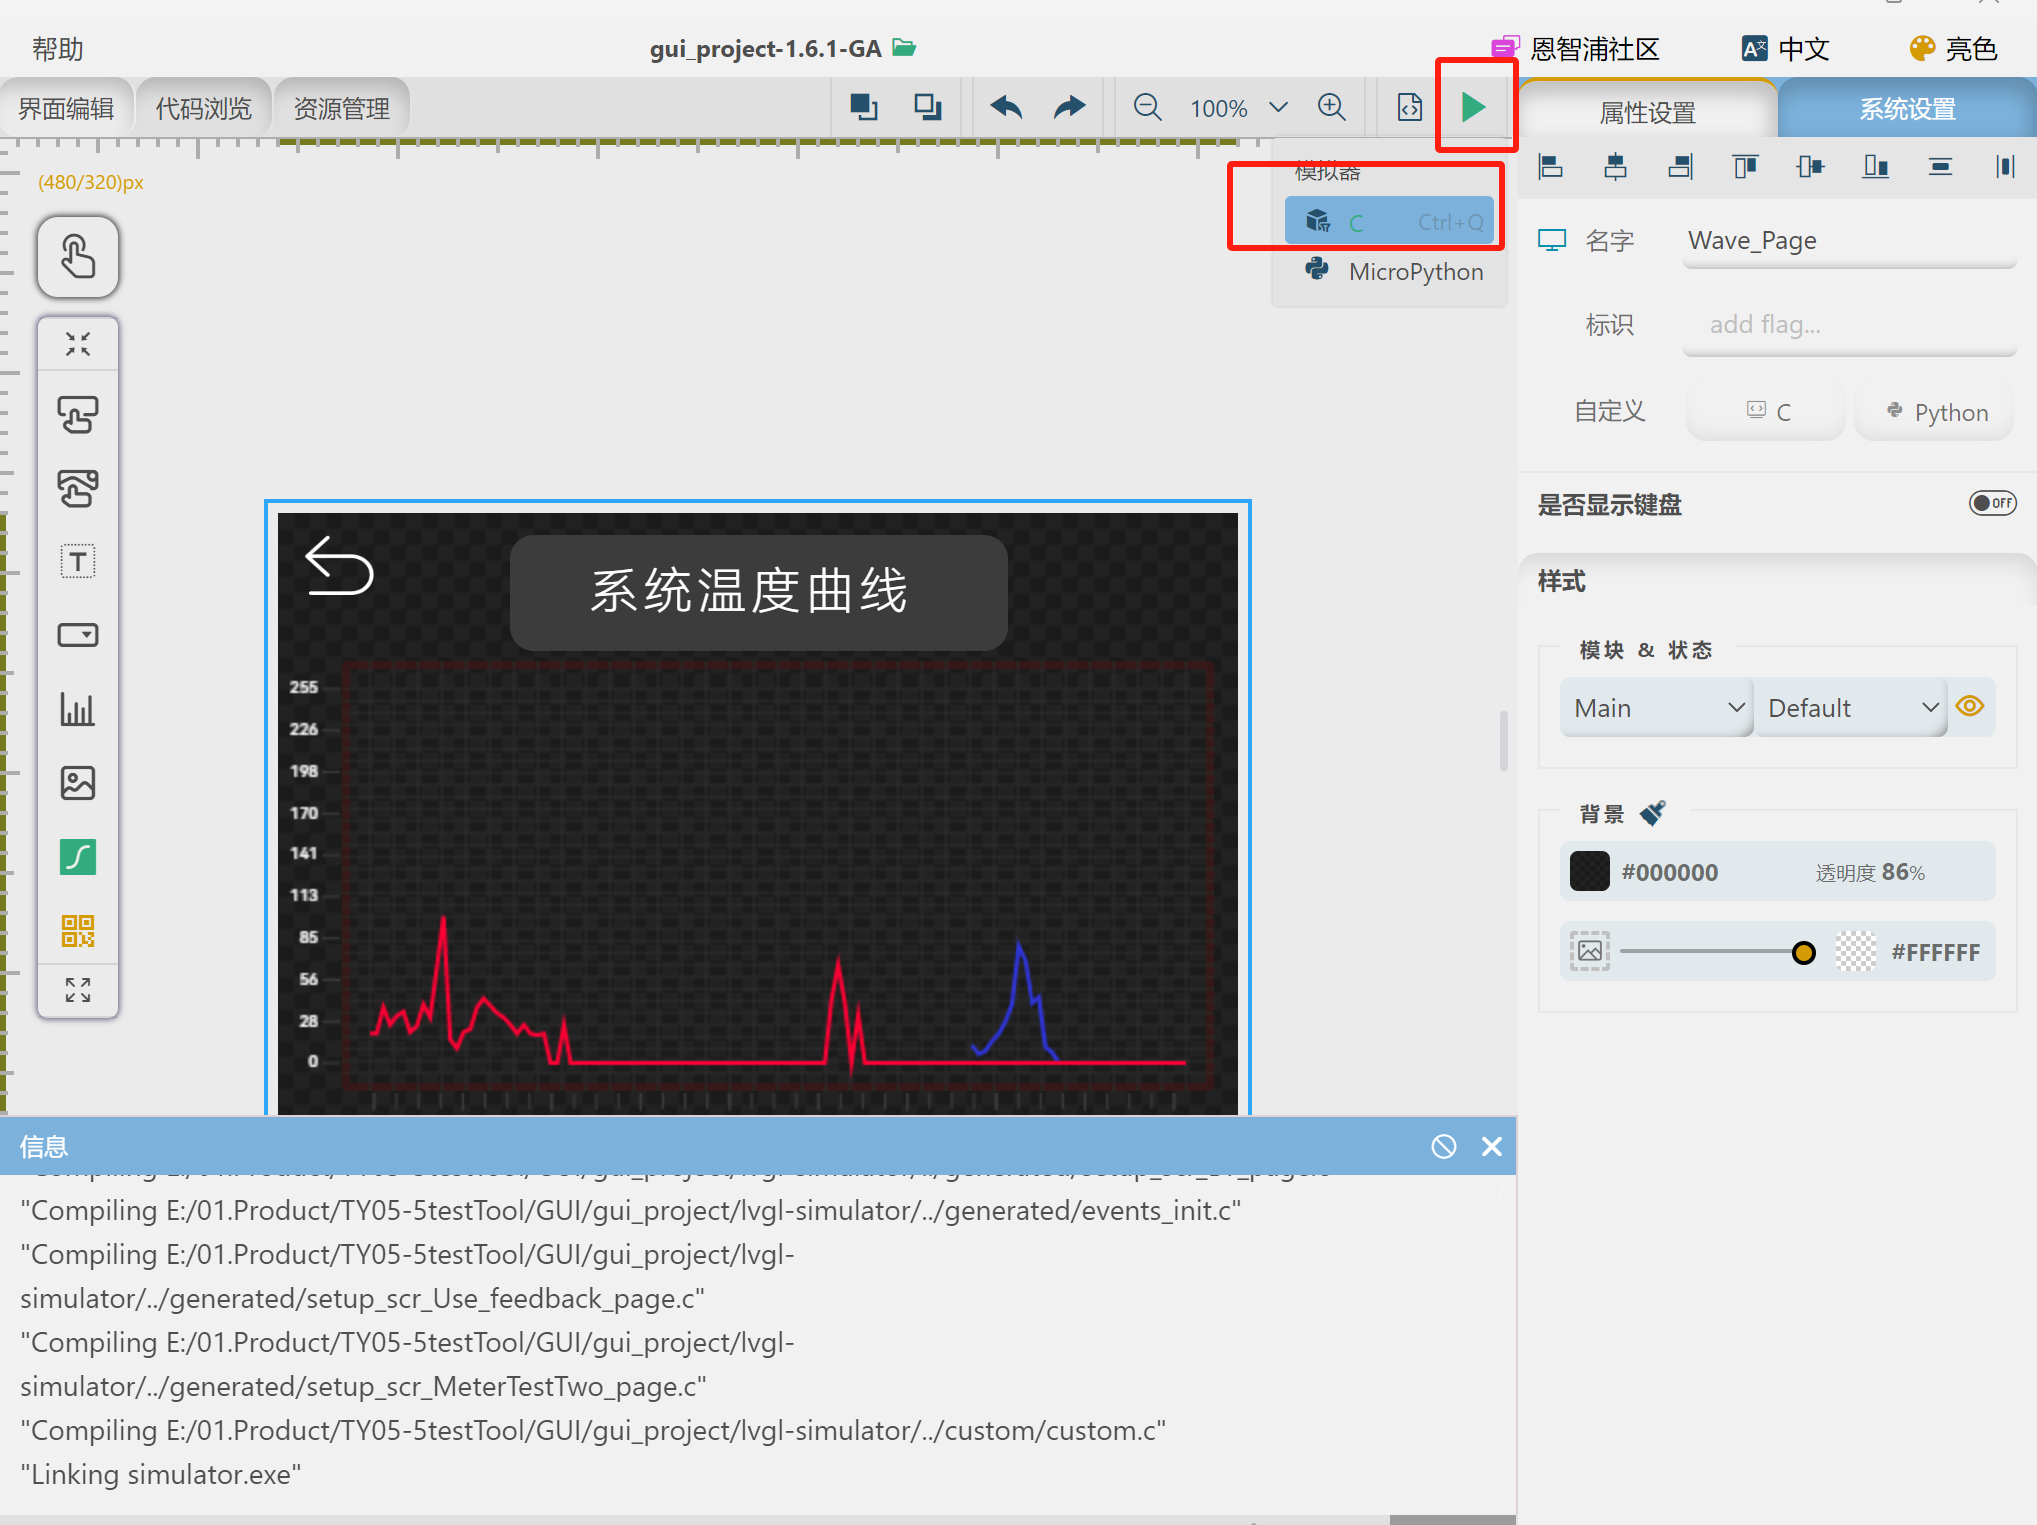
Task: Open the Default state dropdown
Action: (1849, 708)
